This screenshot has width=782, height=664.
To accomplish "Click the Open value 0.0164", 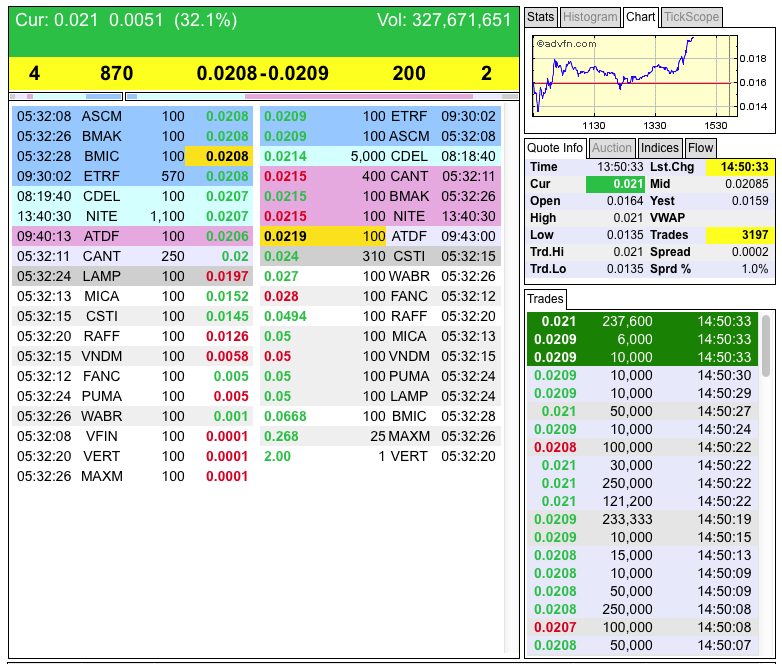I will 625,201.
